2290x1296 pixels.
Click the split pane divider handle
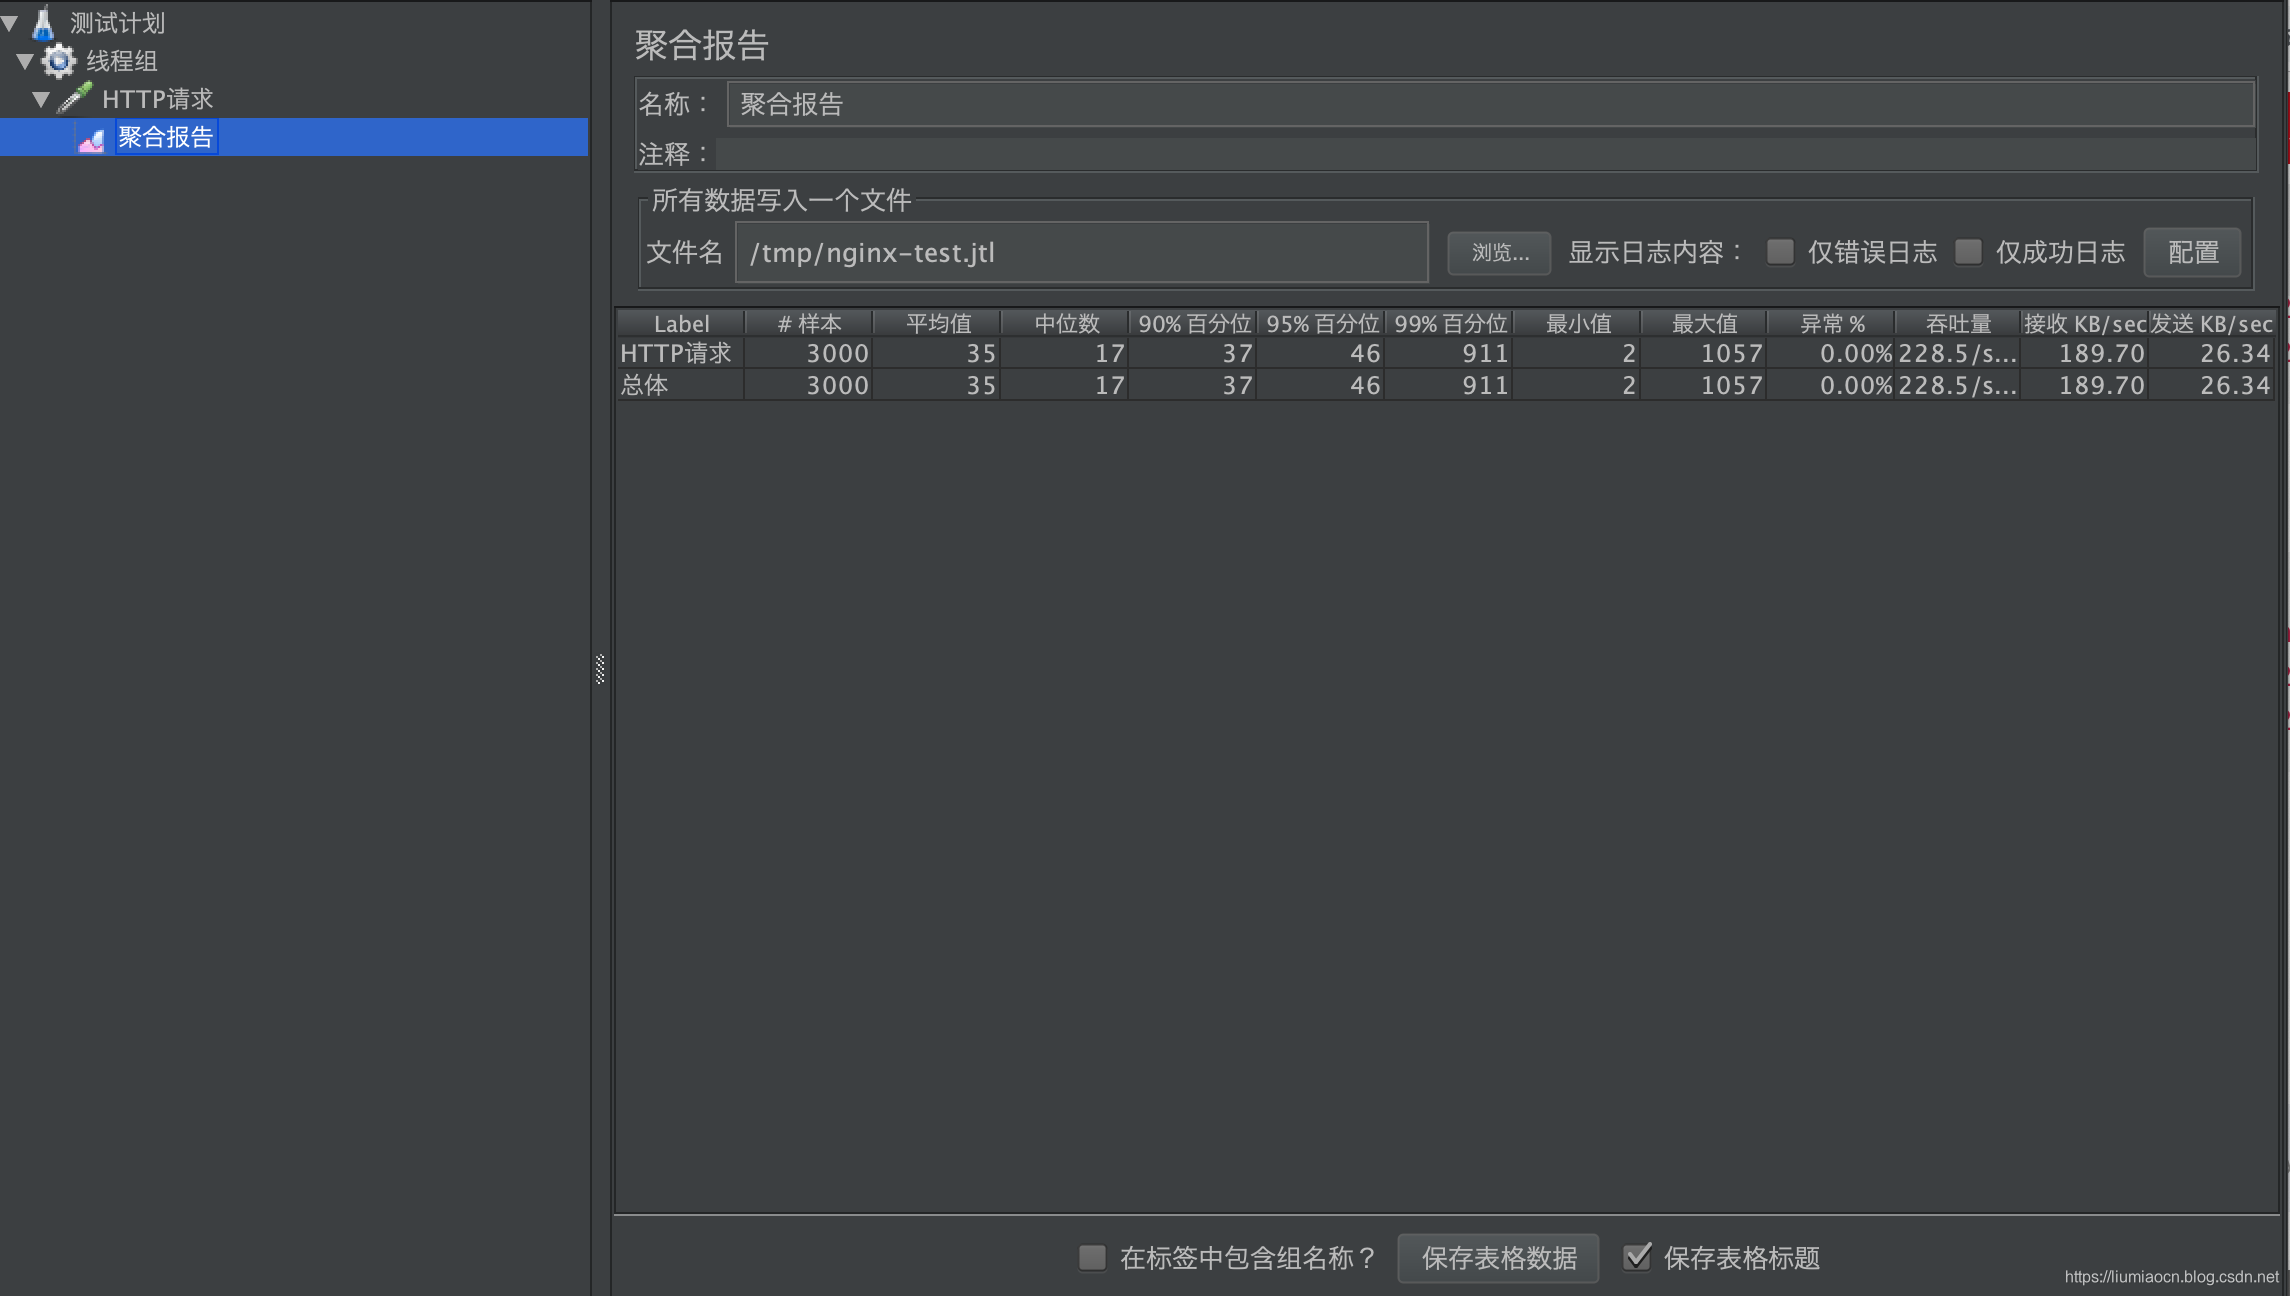point(600,669)
